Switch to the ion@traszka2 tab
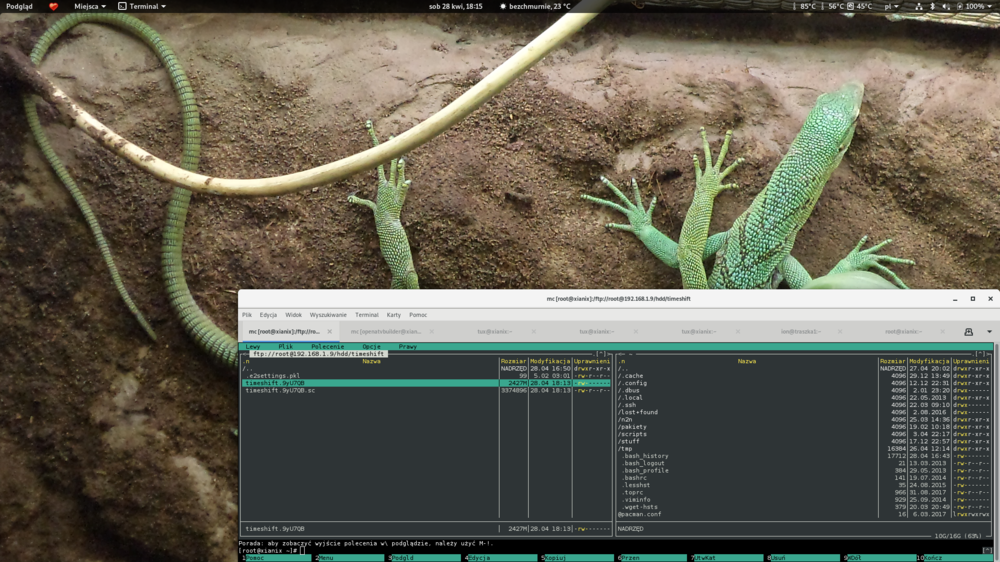The height and width of the screenshot is (562, 1000). (x=800, y=332)
